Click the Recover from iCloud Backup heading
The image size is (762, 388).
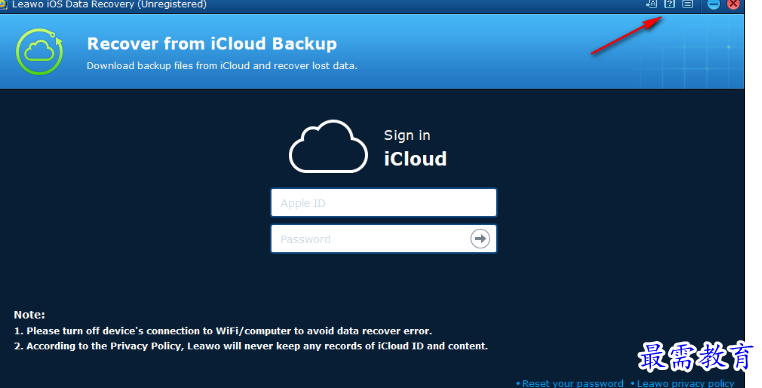pos(211,44)
